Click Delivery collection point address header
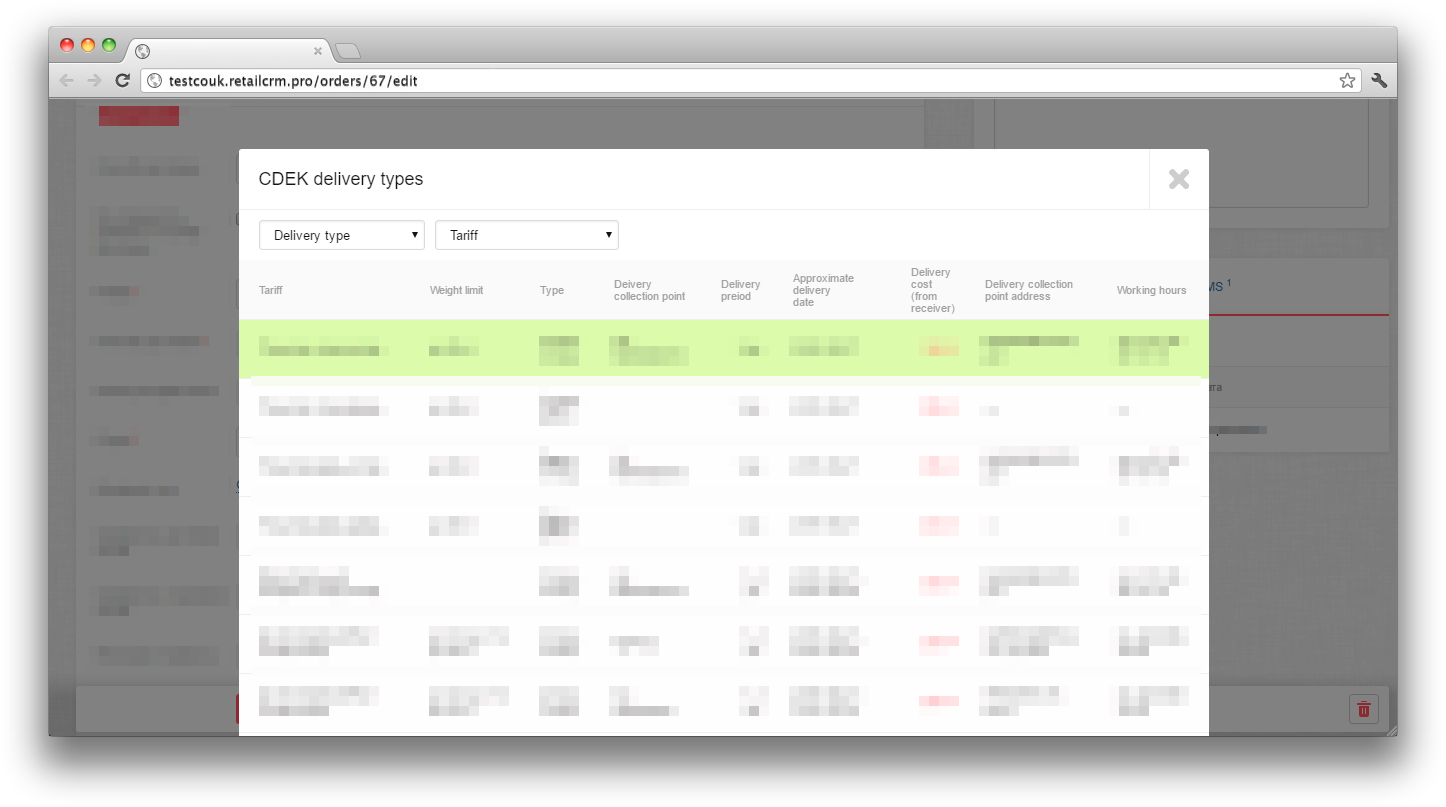The height and width of the screenshot is (807, 1446). (x=1029, y=290)
